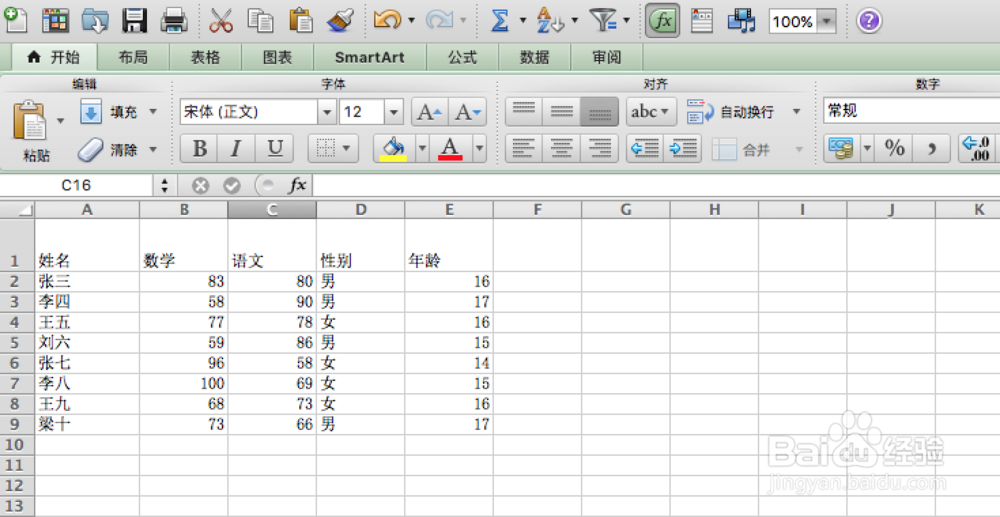Expand the borders dropdown
The height and width of the screenshot is (517, 1000).
pos(346,149)
